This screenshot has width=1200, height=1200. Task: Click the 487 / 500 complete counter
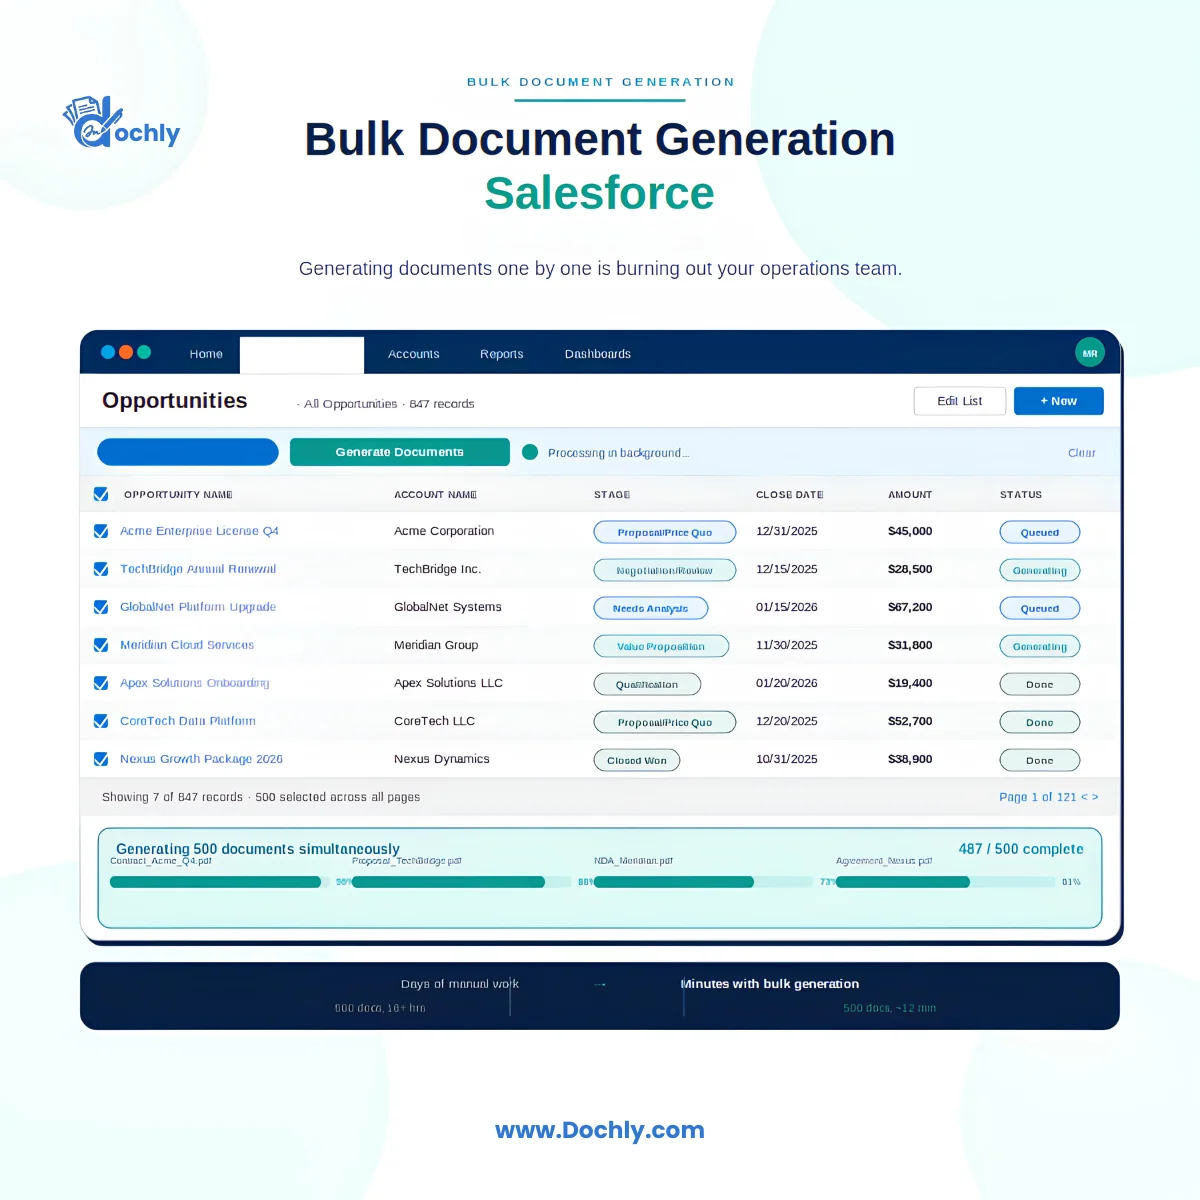[1021, 849]
